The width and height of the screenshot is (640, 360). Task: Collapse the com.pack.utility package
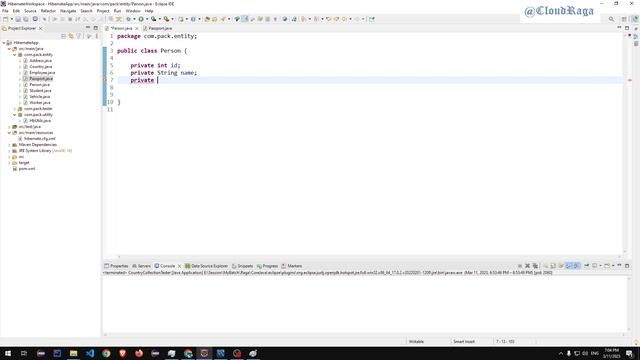tap(15, 115)
